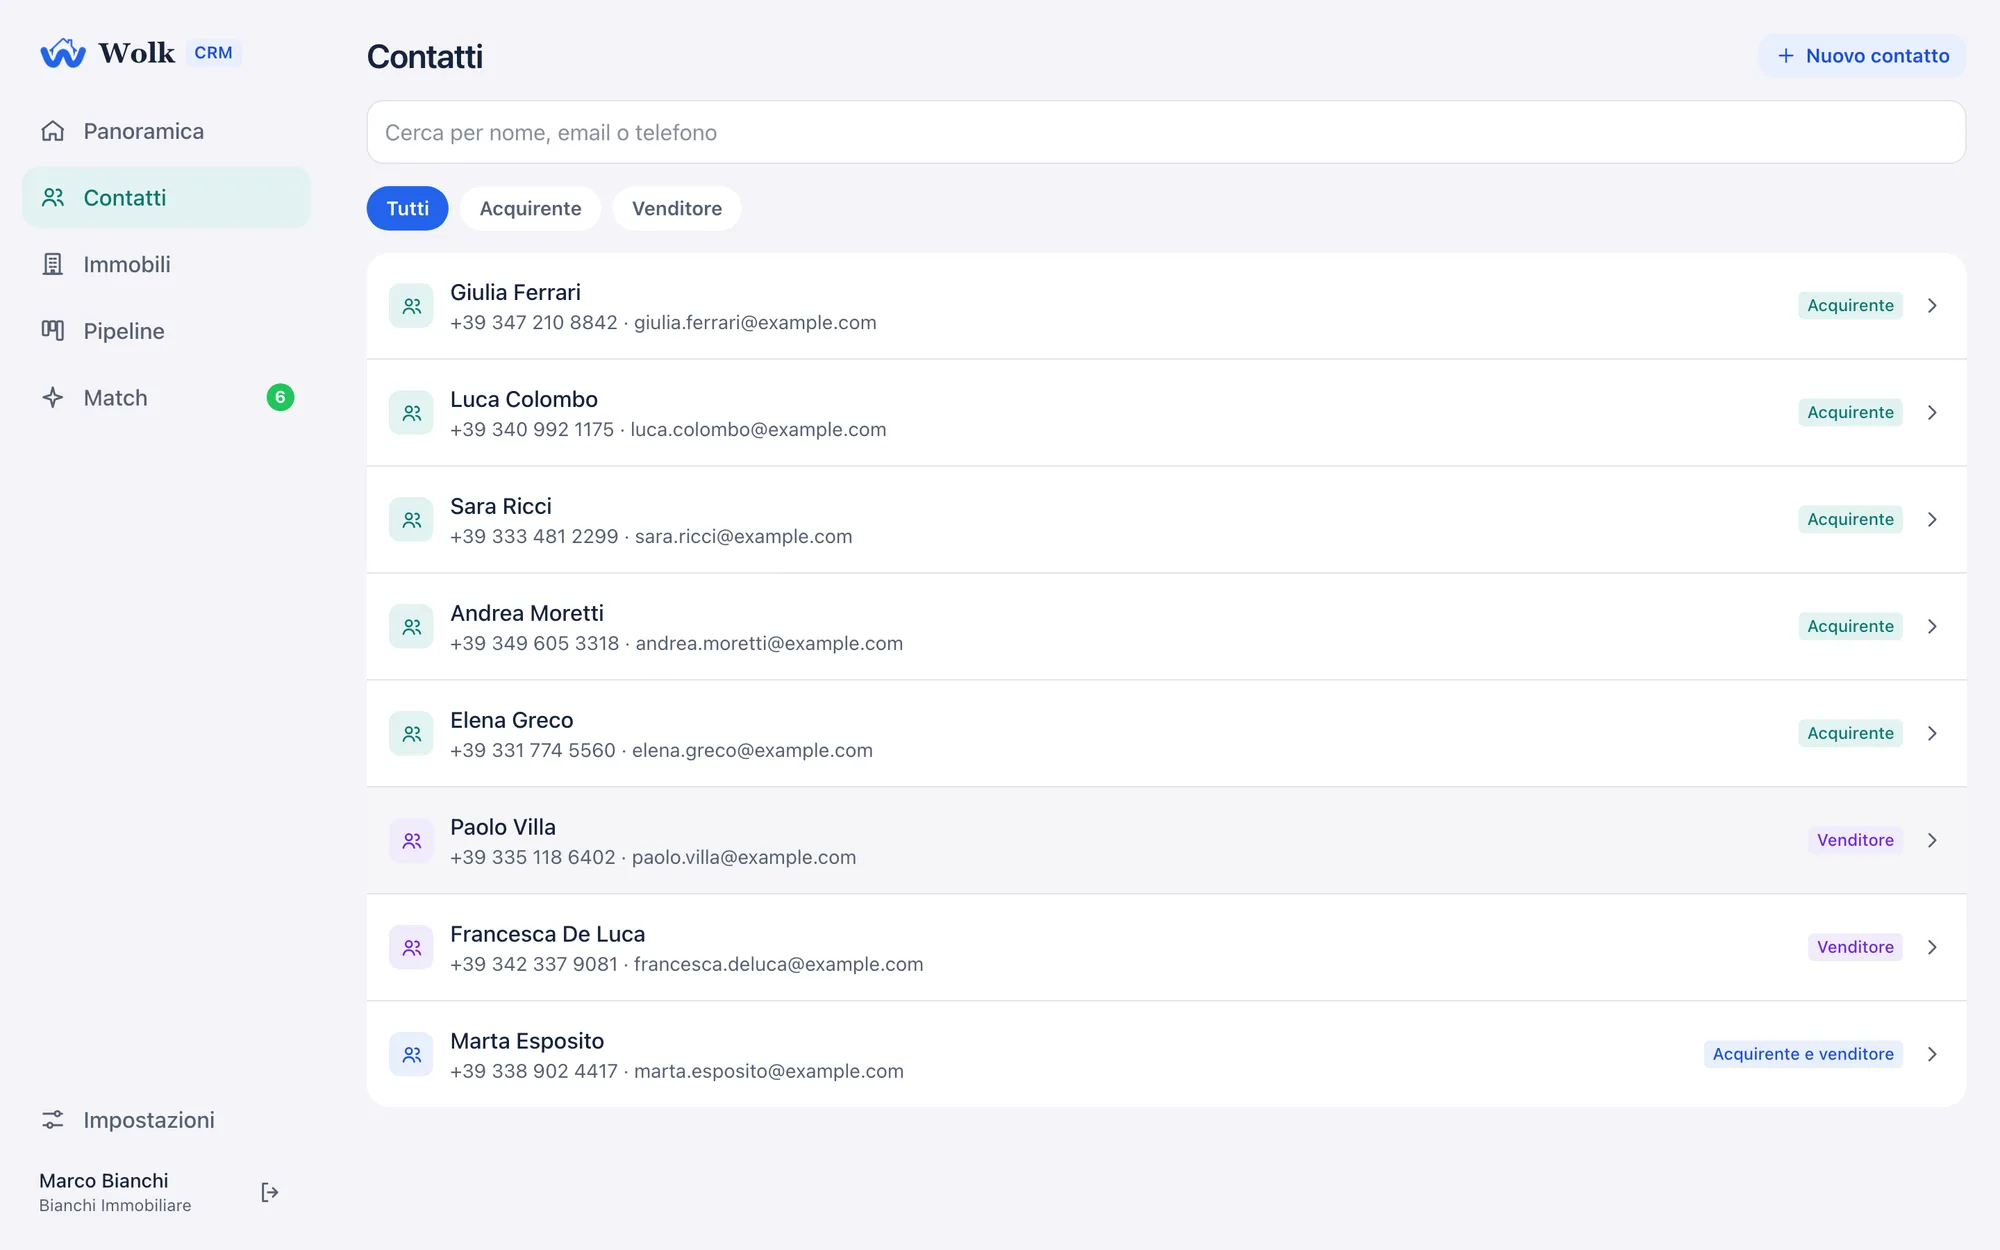Screen dimensions: 2000x1250
Task: Click the CRM label badge
Action: pyautogui.click(x=213, y=53)
